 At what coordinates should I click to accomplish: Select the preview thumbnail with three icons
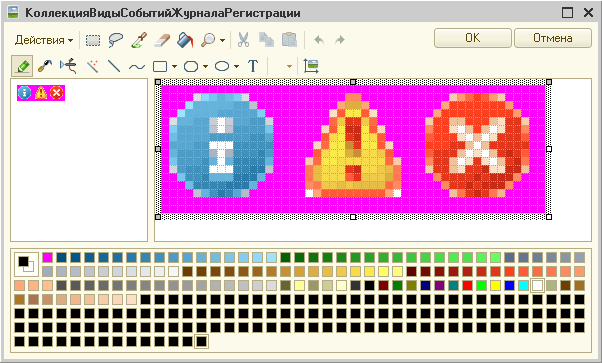[x=41, y=93]
